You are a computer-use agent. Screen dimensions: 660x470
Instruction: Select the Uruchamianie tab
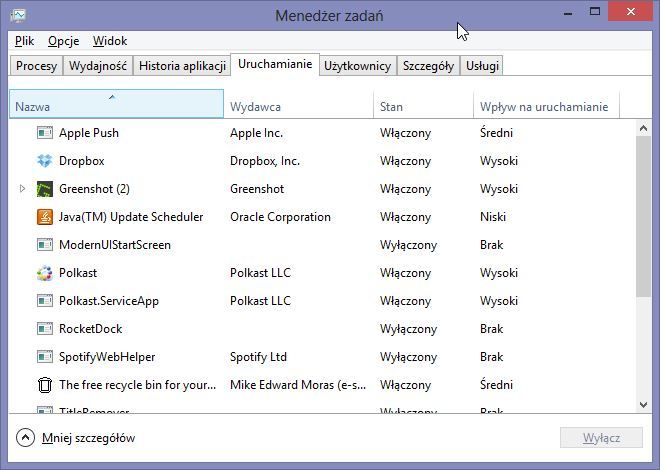point(275,64)
